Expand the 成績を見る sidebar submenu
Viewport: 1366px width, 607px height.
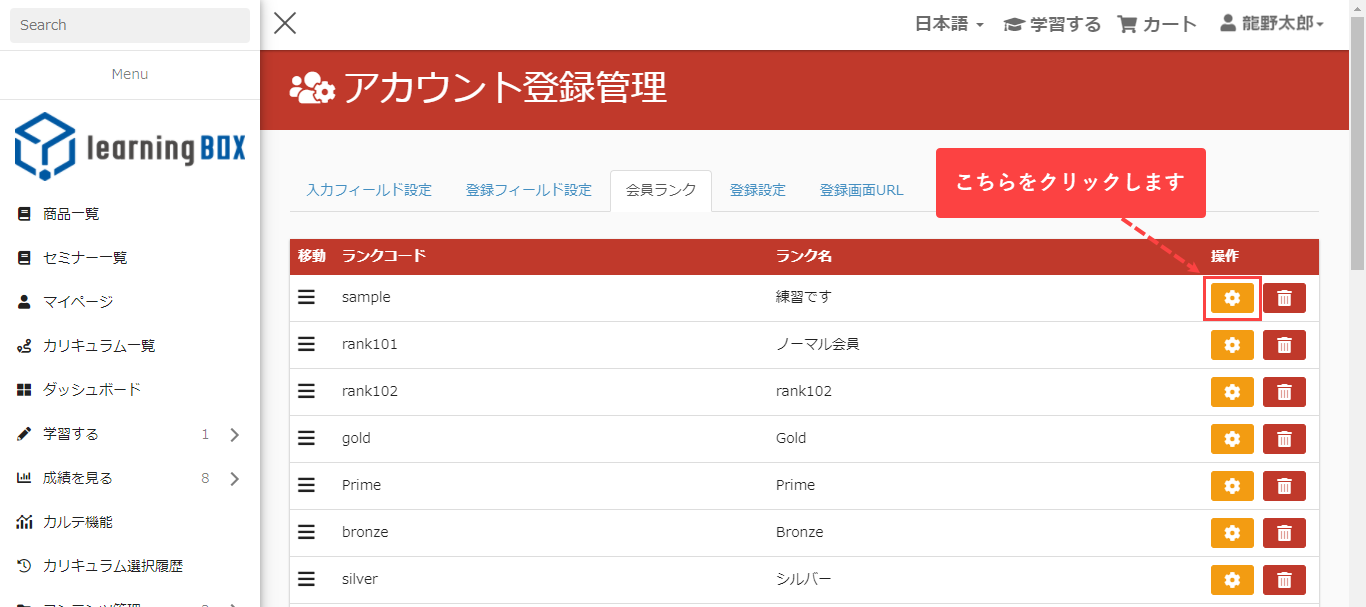point(234,478)
